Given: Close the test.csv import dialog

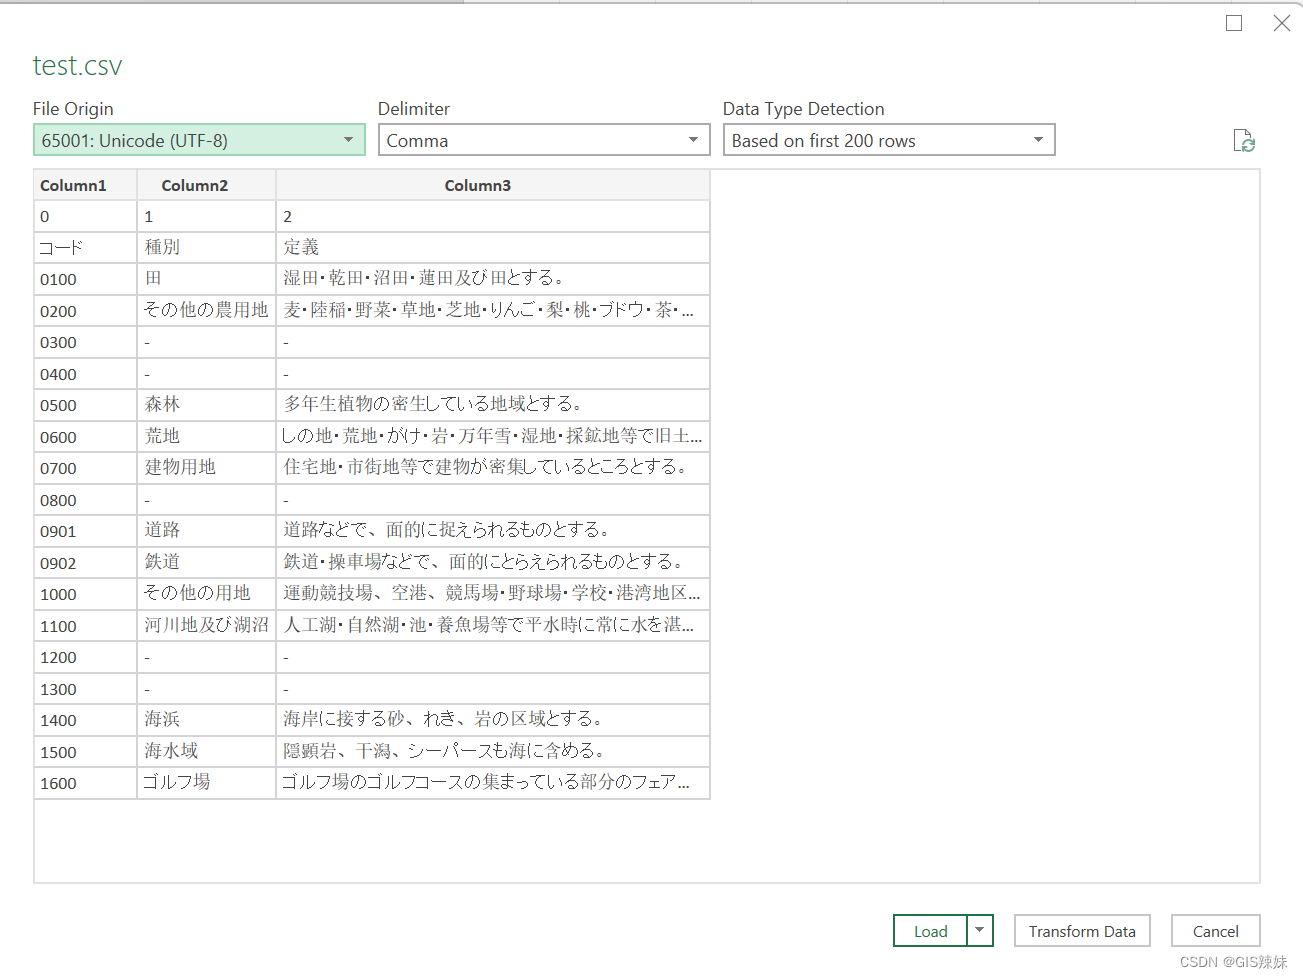Looking at the screenshot, I should point(1281,23).
